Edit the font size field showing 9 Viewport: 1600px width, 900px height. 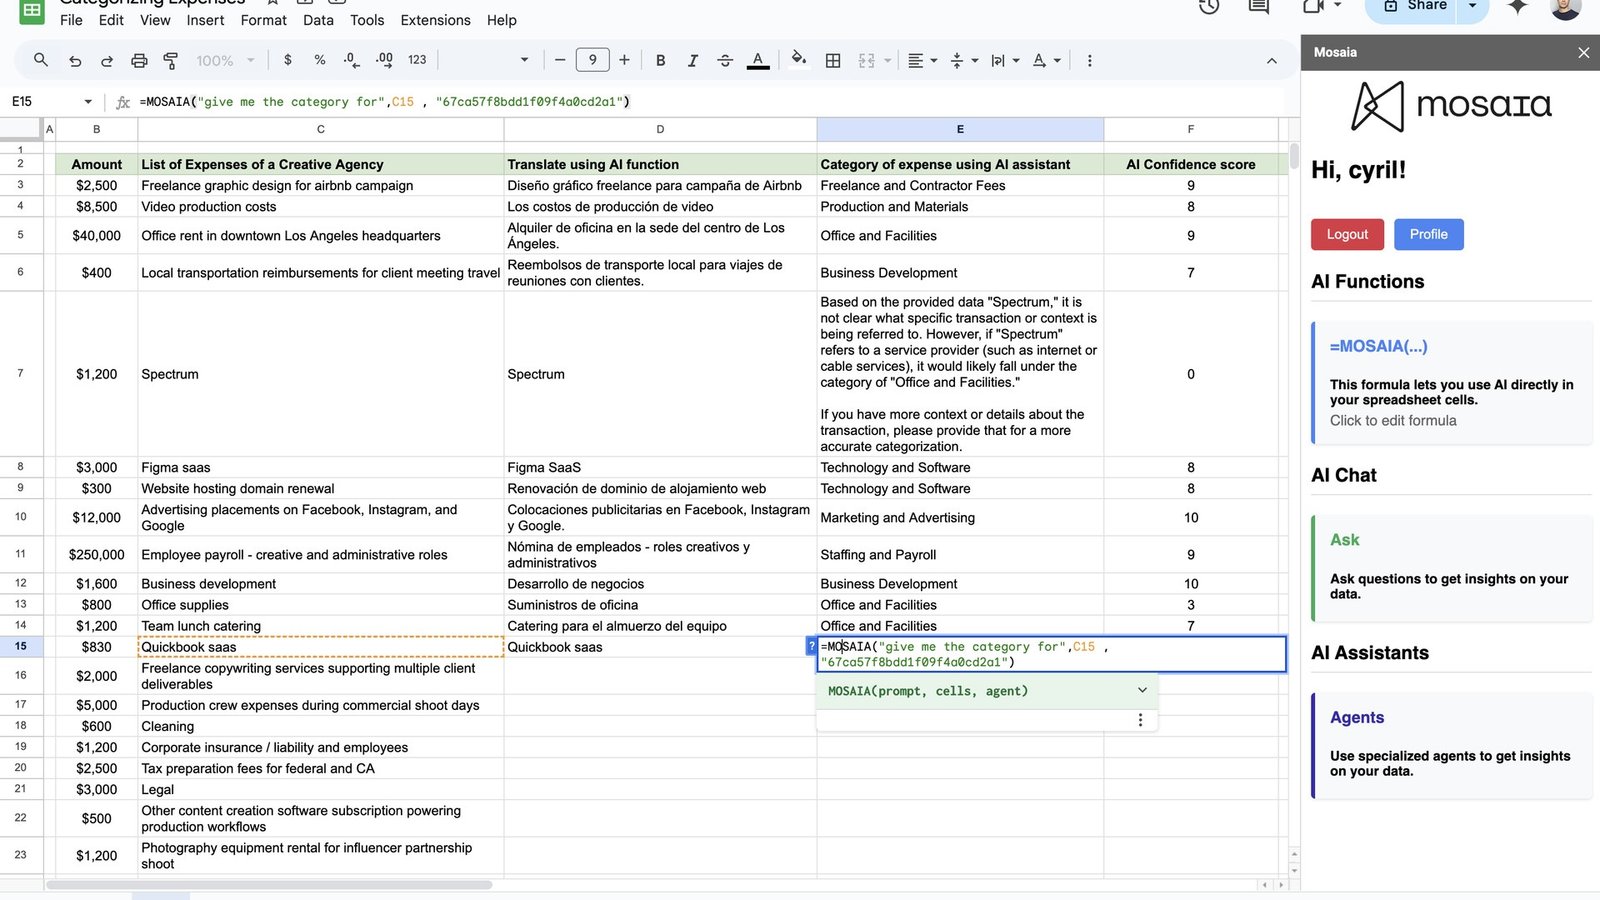coord(592,60)
